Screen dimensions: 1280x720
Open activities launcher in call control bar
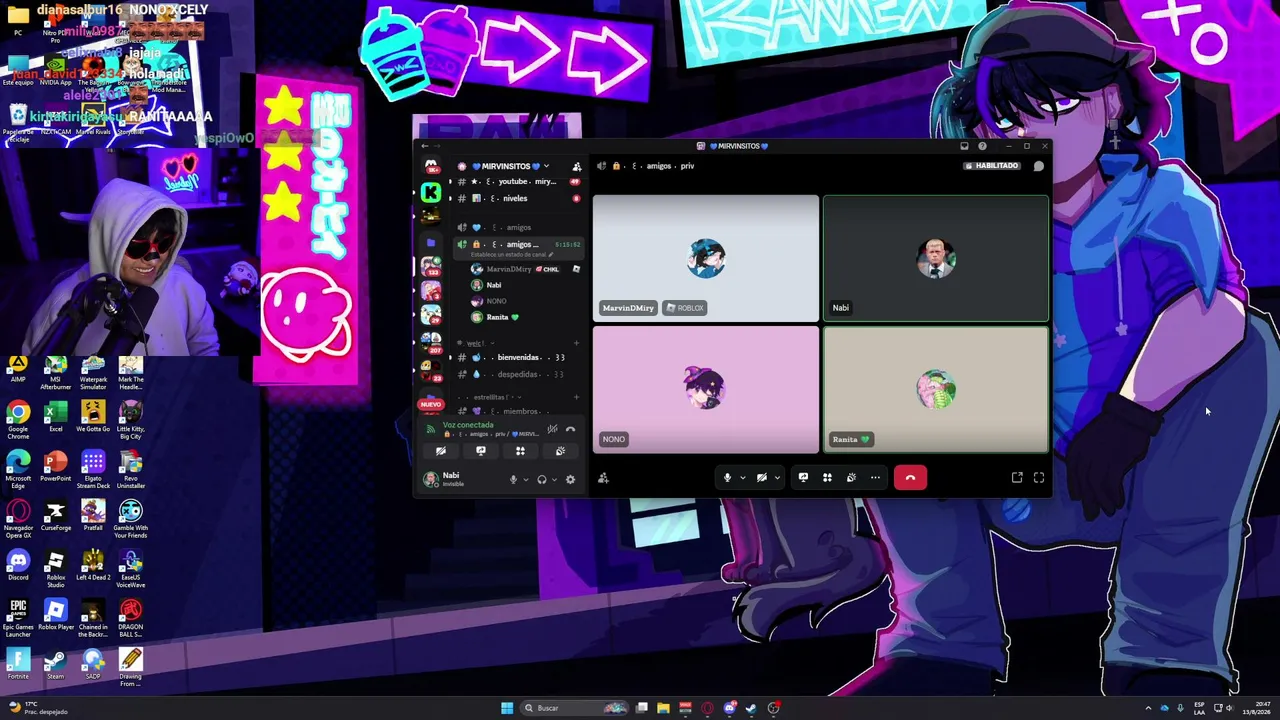(x=827, y=478)
